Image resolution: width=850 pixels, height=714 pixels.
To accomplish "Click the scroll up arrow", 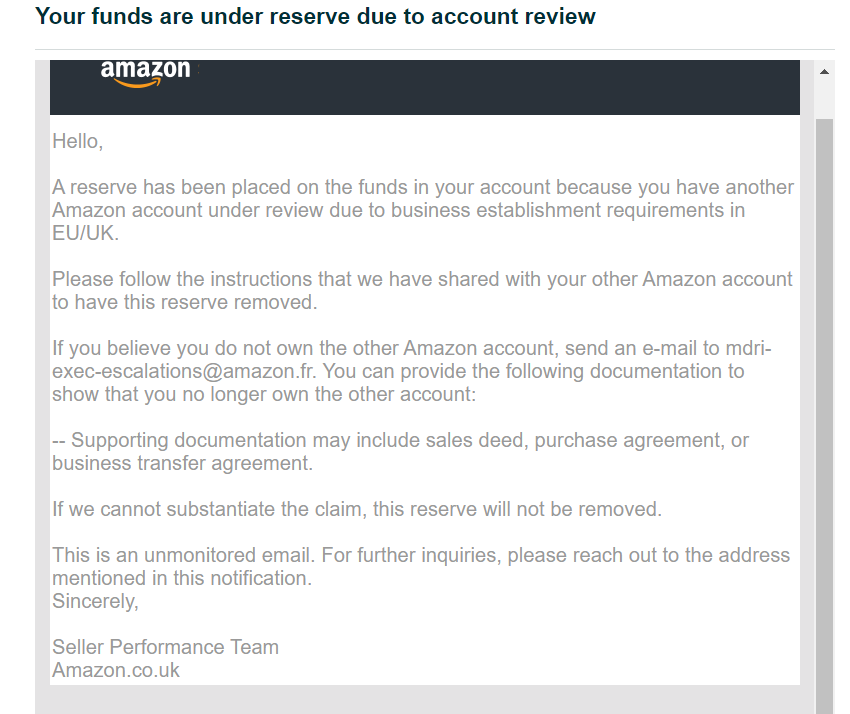I will [x=824, y=72].
